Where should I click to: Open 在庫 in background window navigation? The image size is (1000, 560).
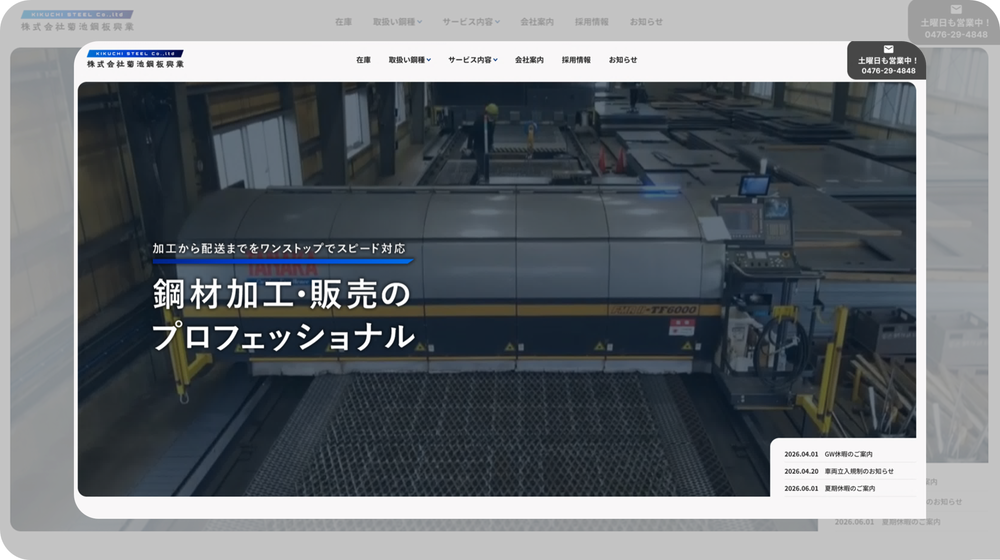pyautogui.click(x=344, y=22)
